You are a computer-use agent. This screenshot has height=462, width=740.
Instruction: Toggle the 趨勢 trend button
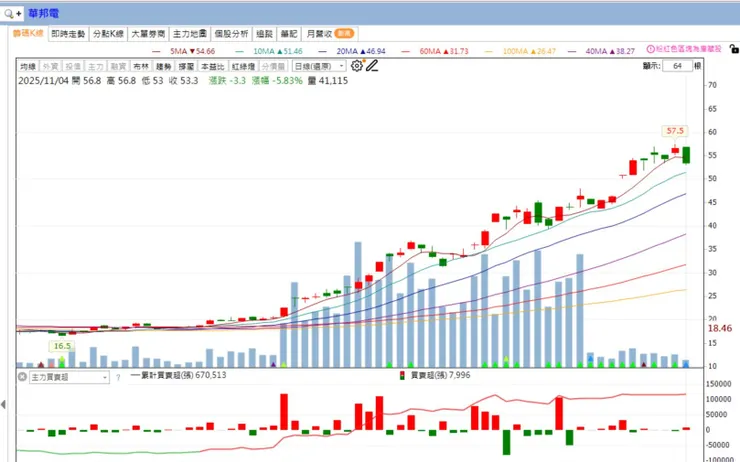tap(164, 67)
